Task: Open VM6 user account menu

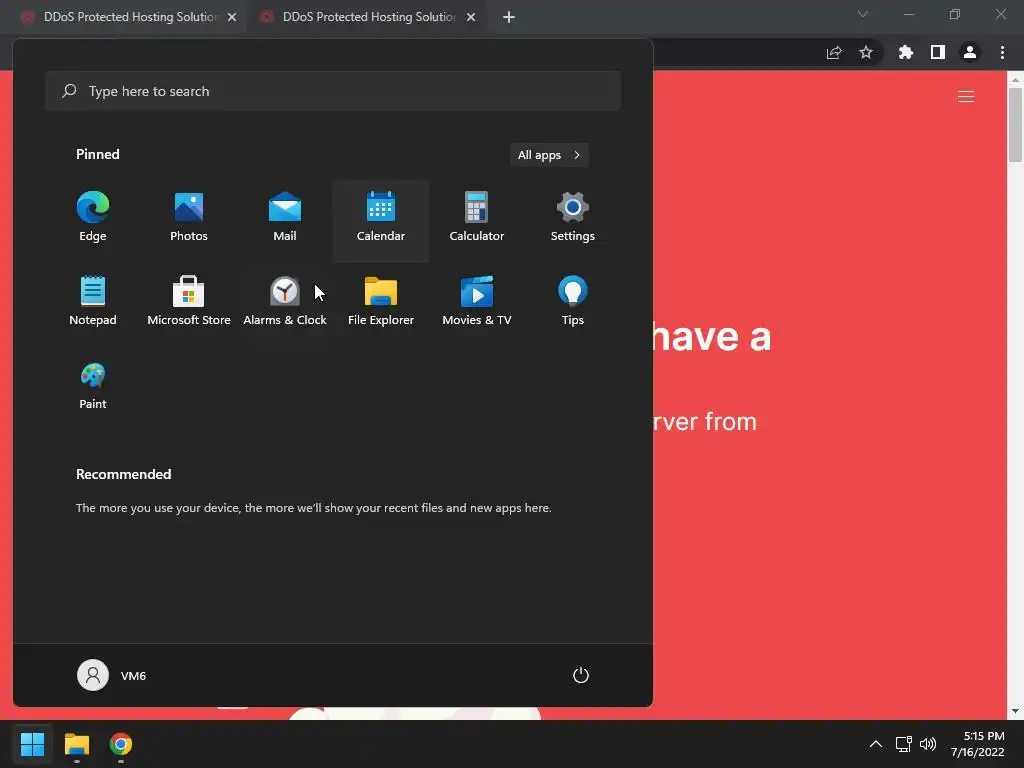Action: [112, 675]
